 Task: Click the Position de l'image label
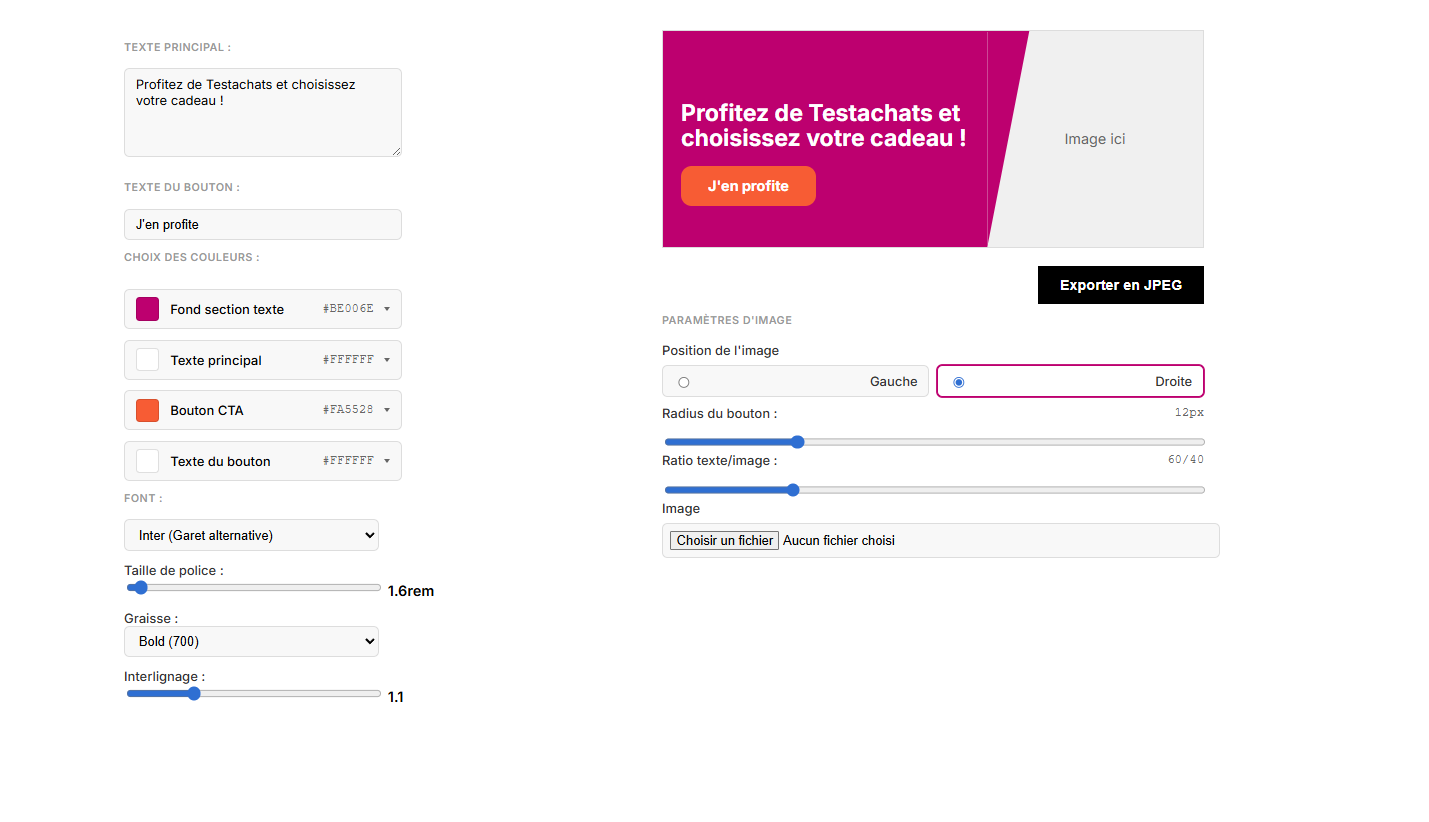click(x=720, y=350)
